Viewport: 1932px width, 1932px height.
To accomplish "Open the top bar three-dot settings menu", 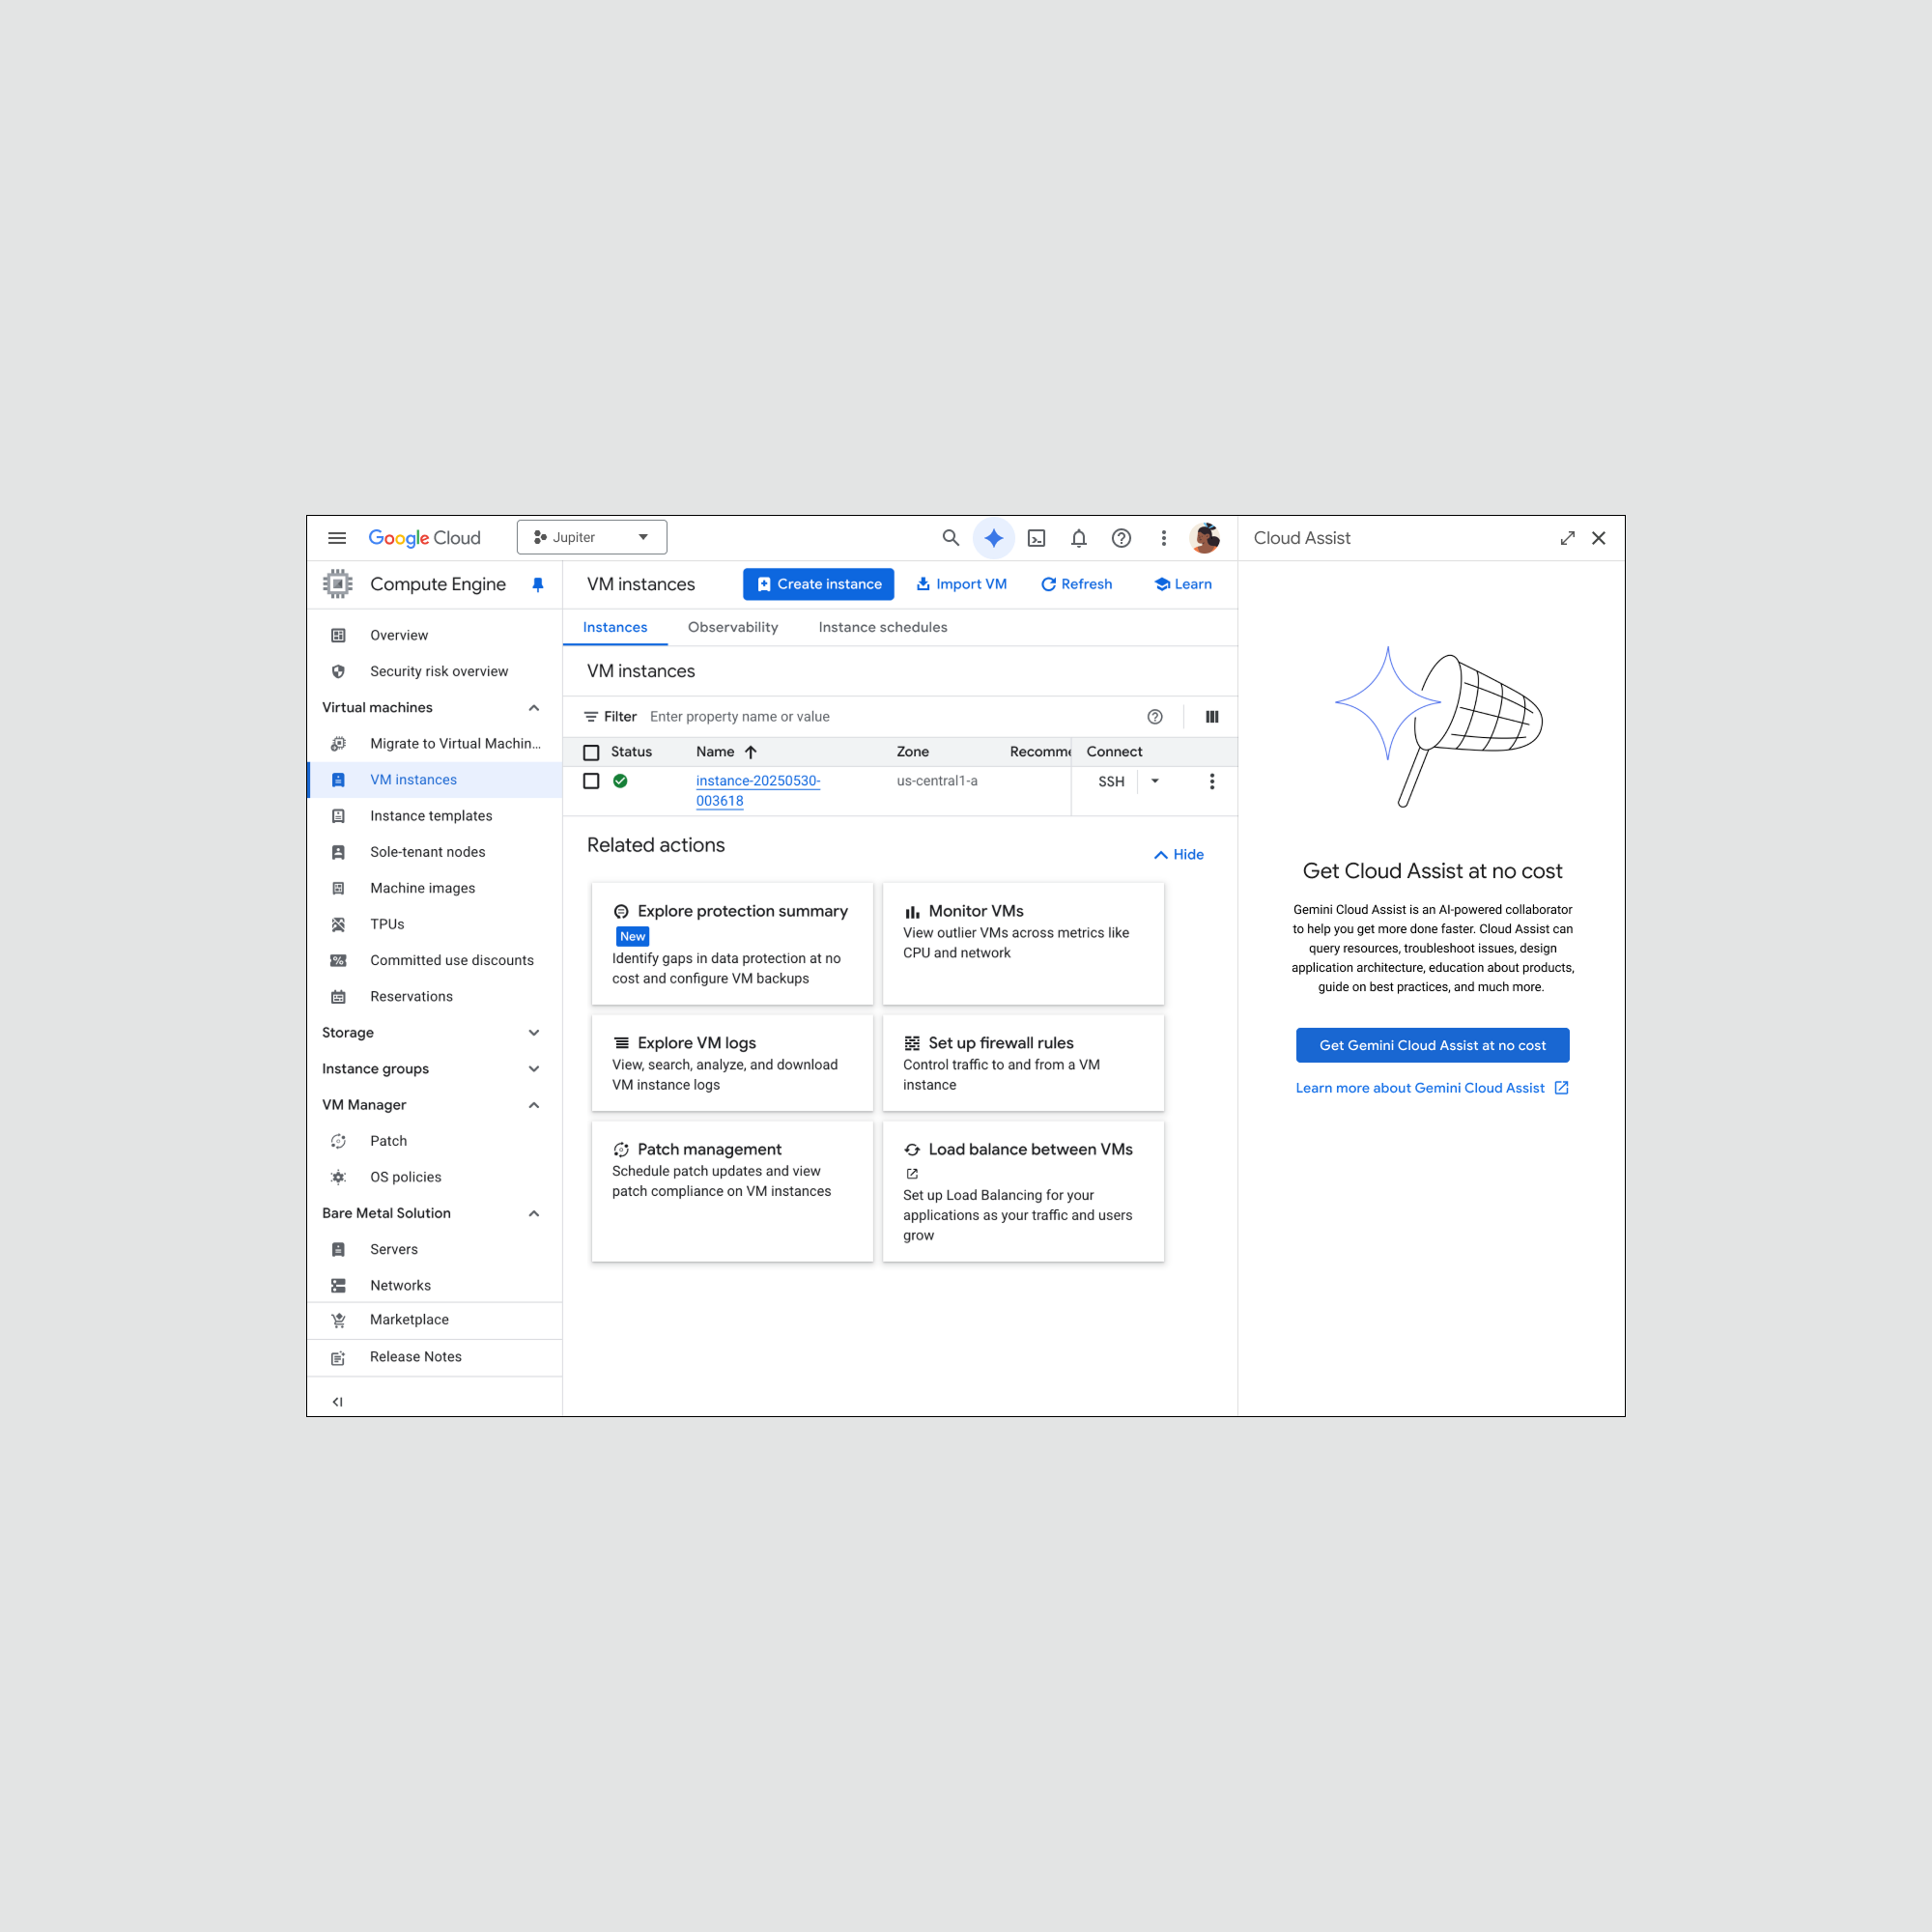I will pos(1163,538).
